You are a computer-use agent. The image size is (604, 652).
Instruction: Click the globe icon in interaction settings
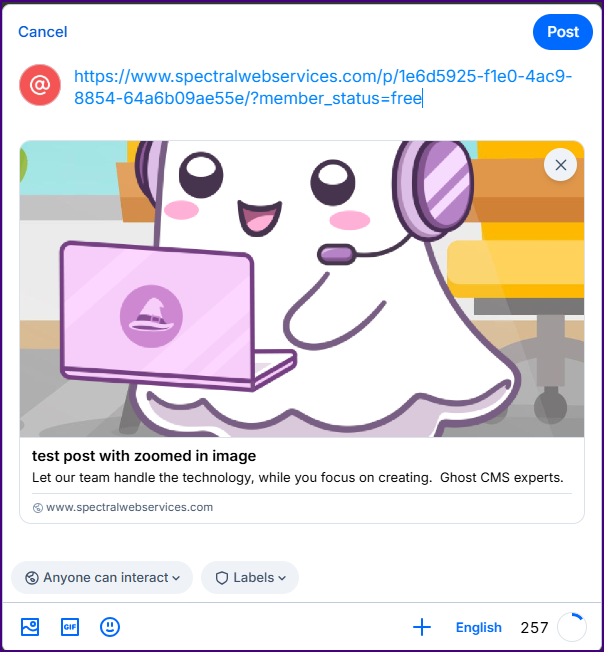31,577
